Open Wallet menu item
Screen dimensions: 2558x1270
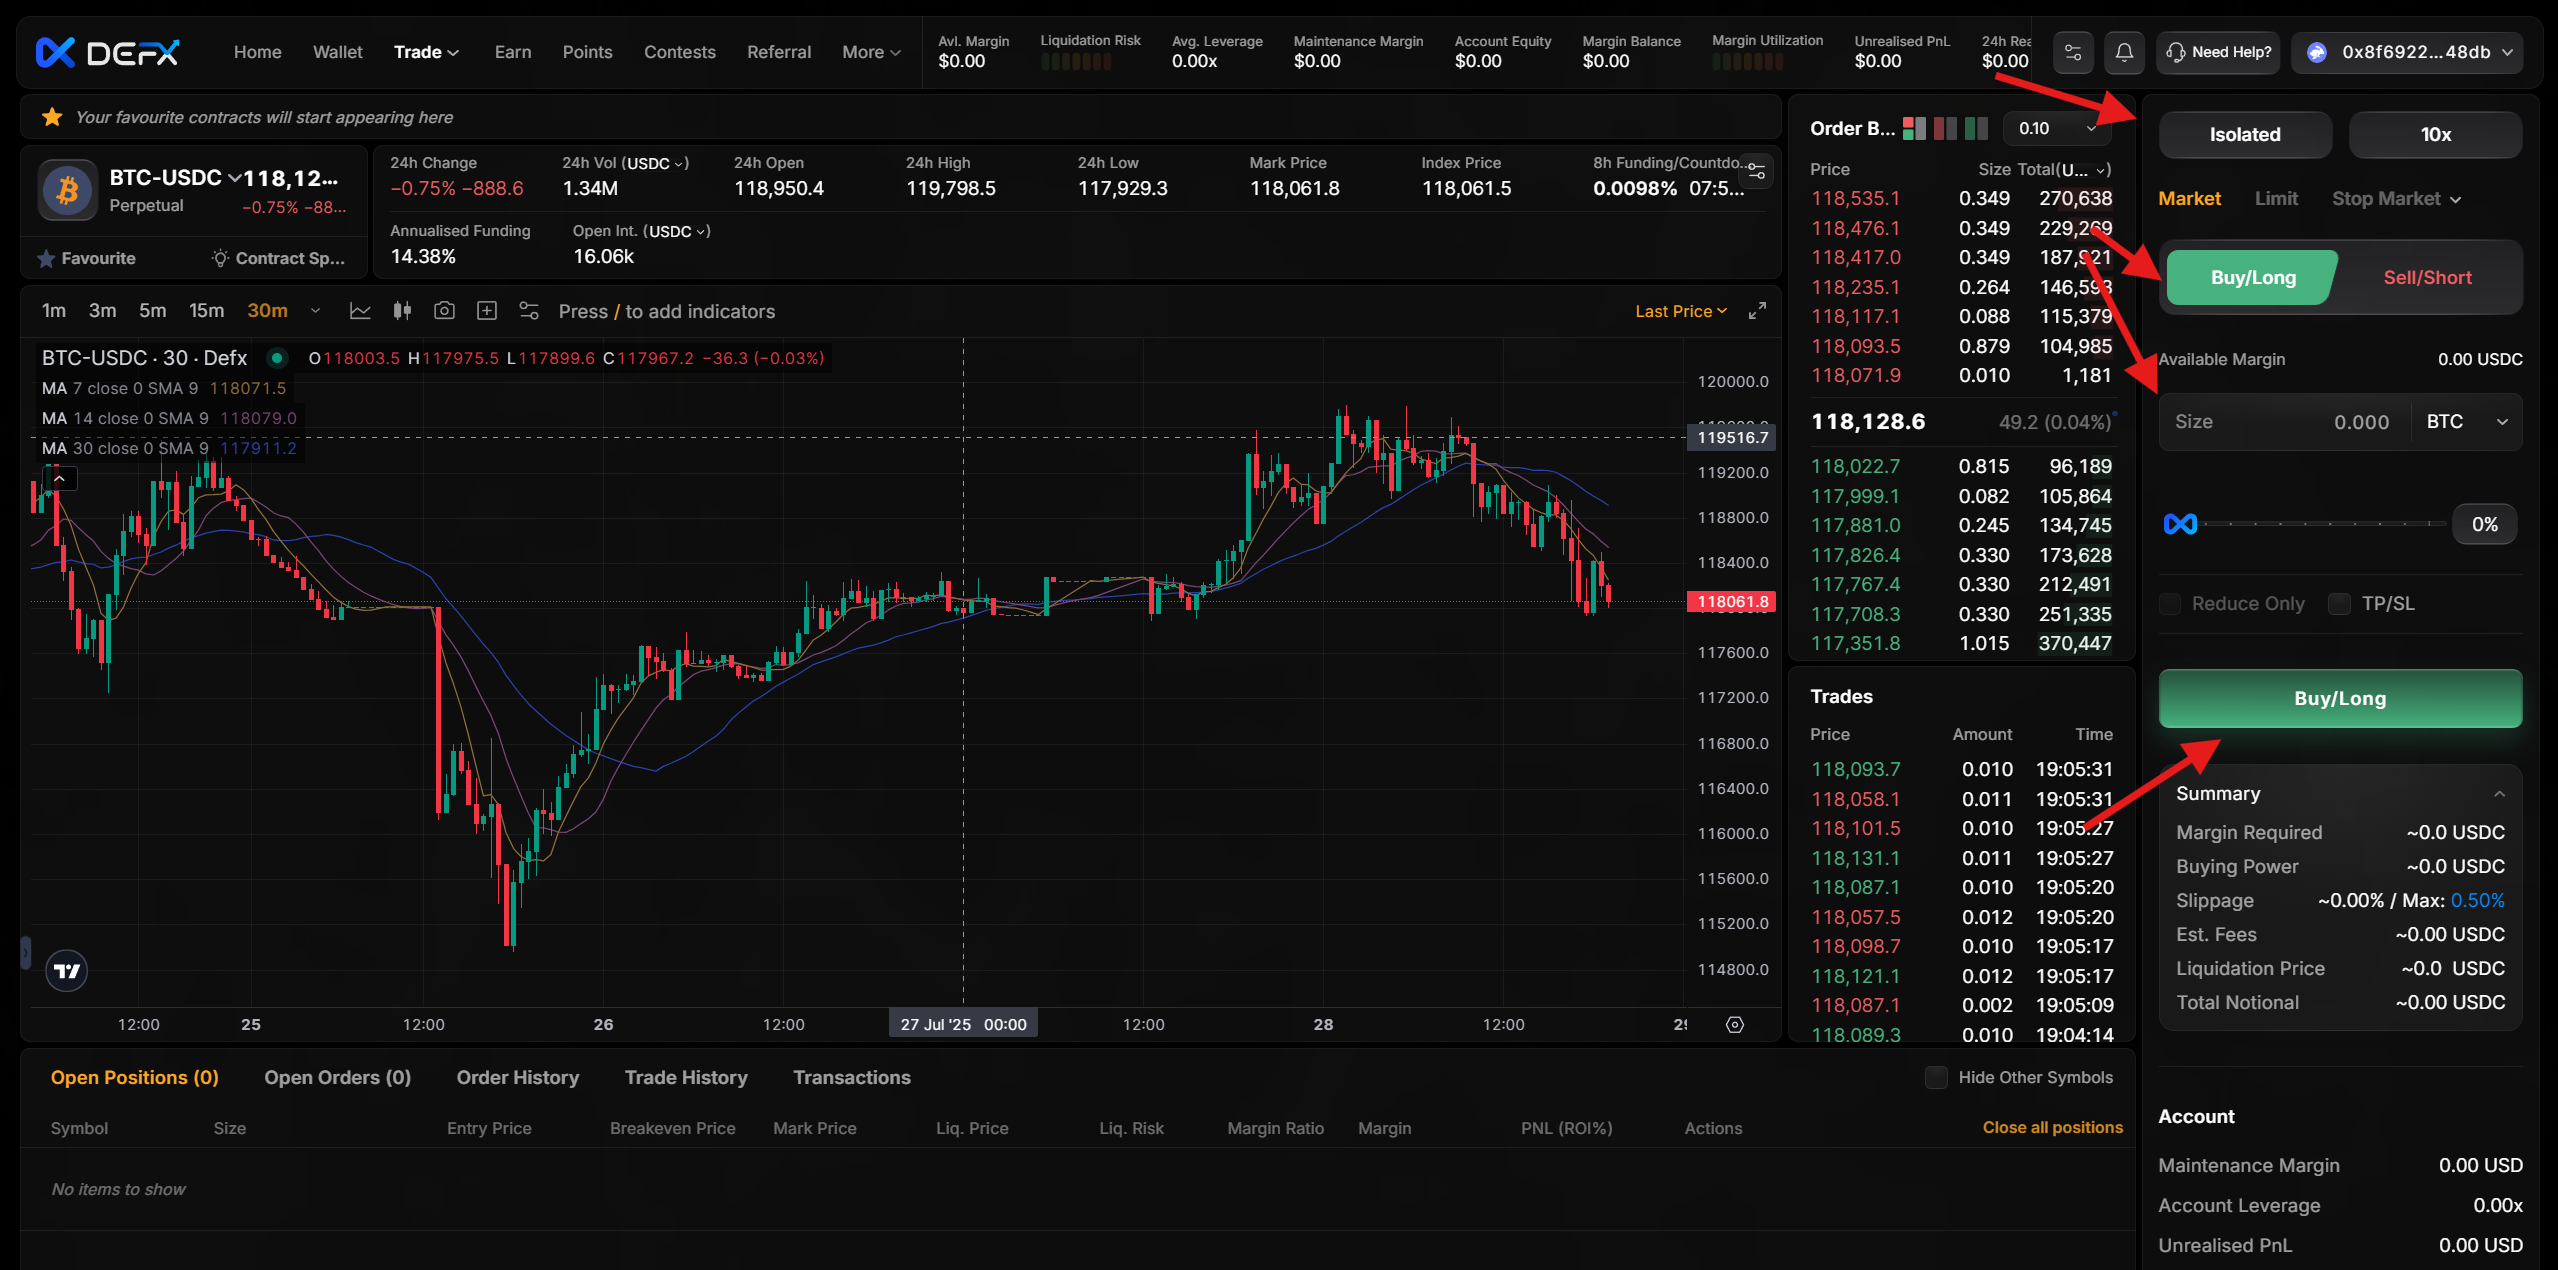click(x=337, y=52)
